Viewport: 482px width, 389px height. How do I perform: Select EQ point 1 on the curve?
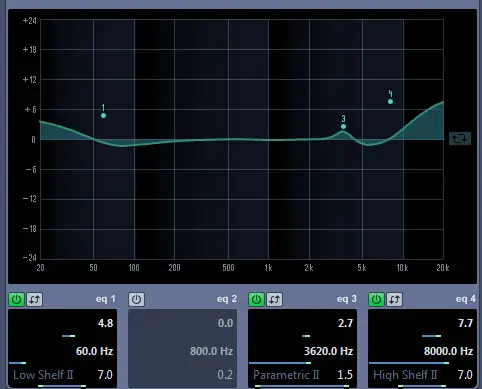(x=103, y=115)
